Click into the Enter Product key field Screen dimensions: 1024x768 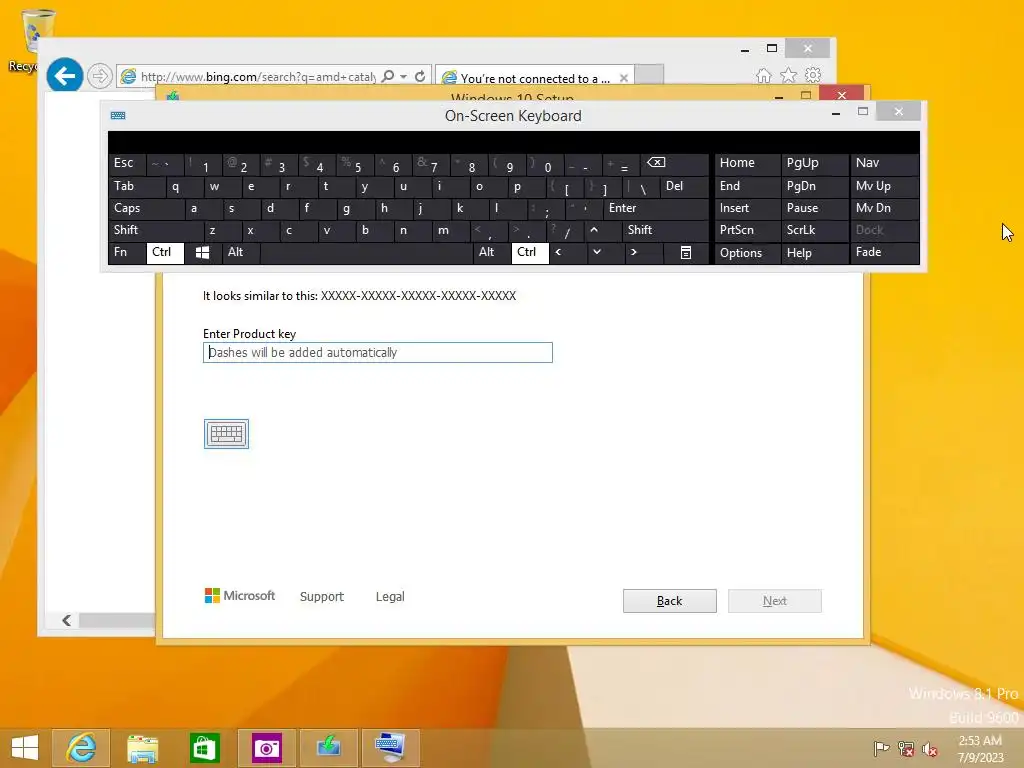pos(377,353)
